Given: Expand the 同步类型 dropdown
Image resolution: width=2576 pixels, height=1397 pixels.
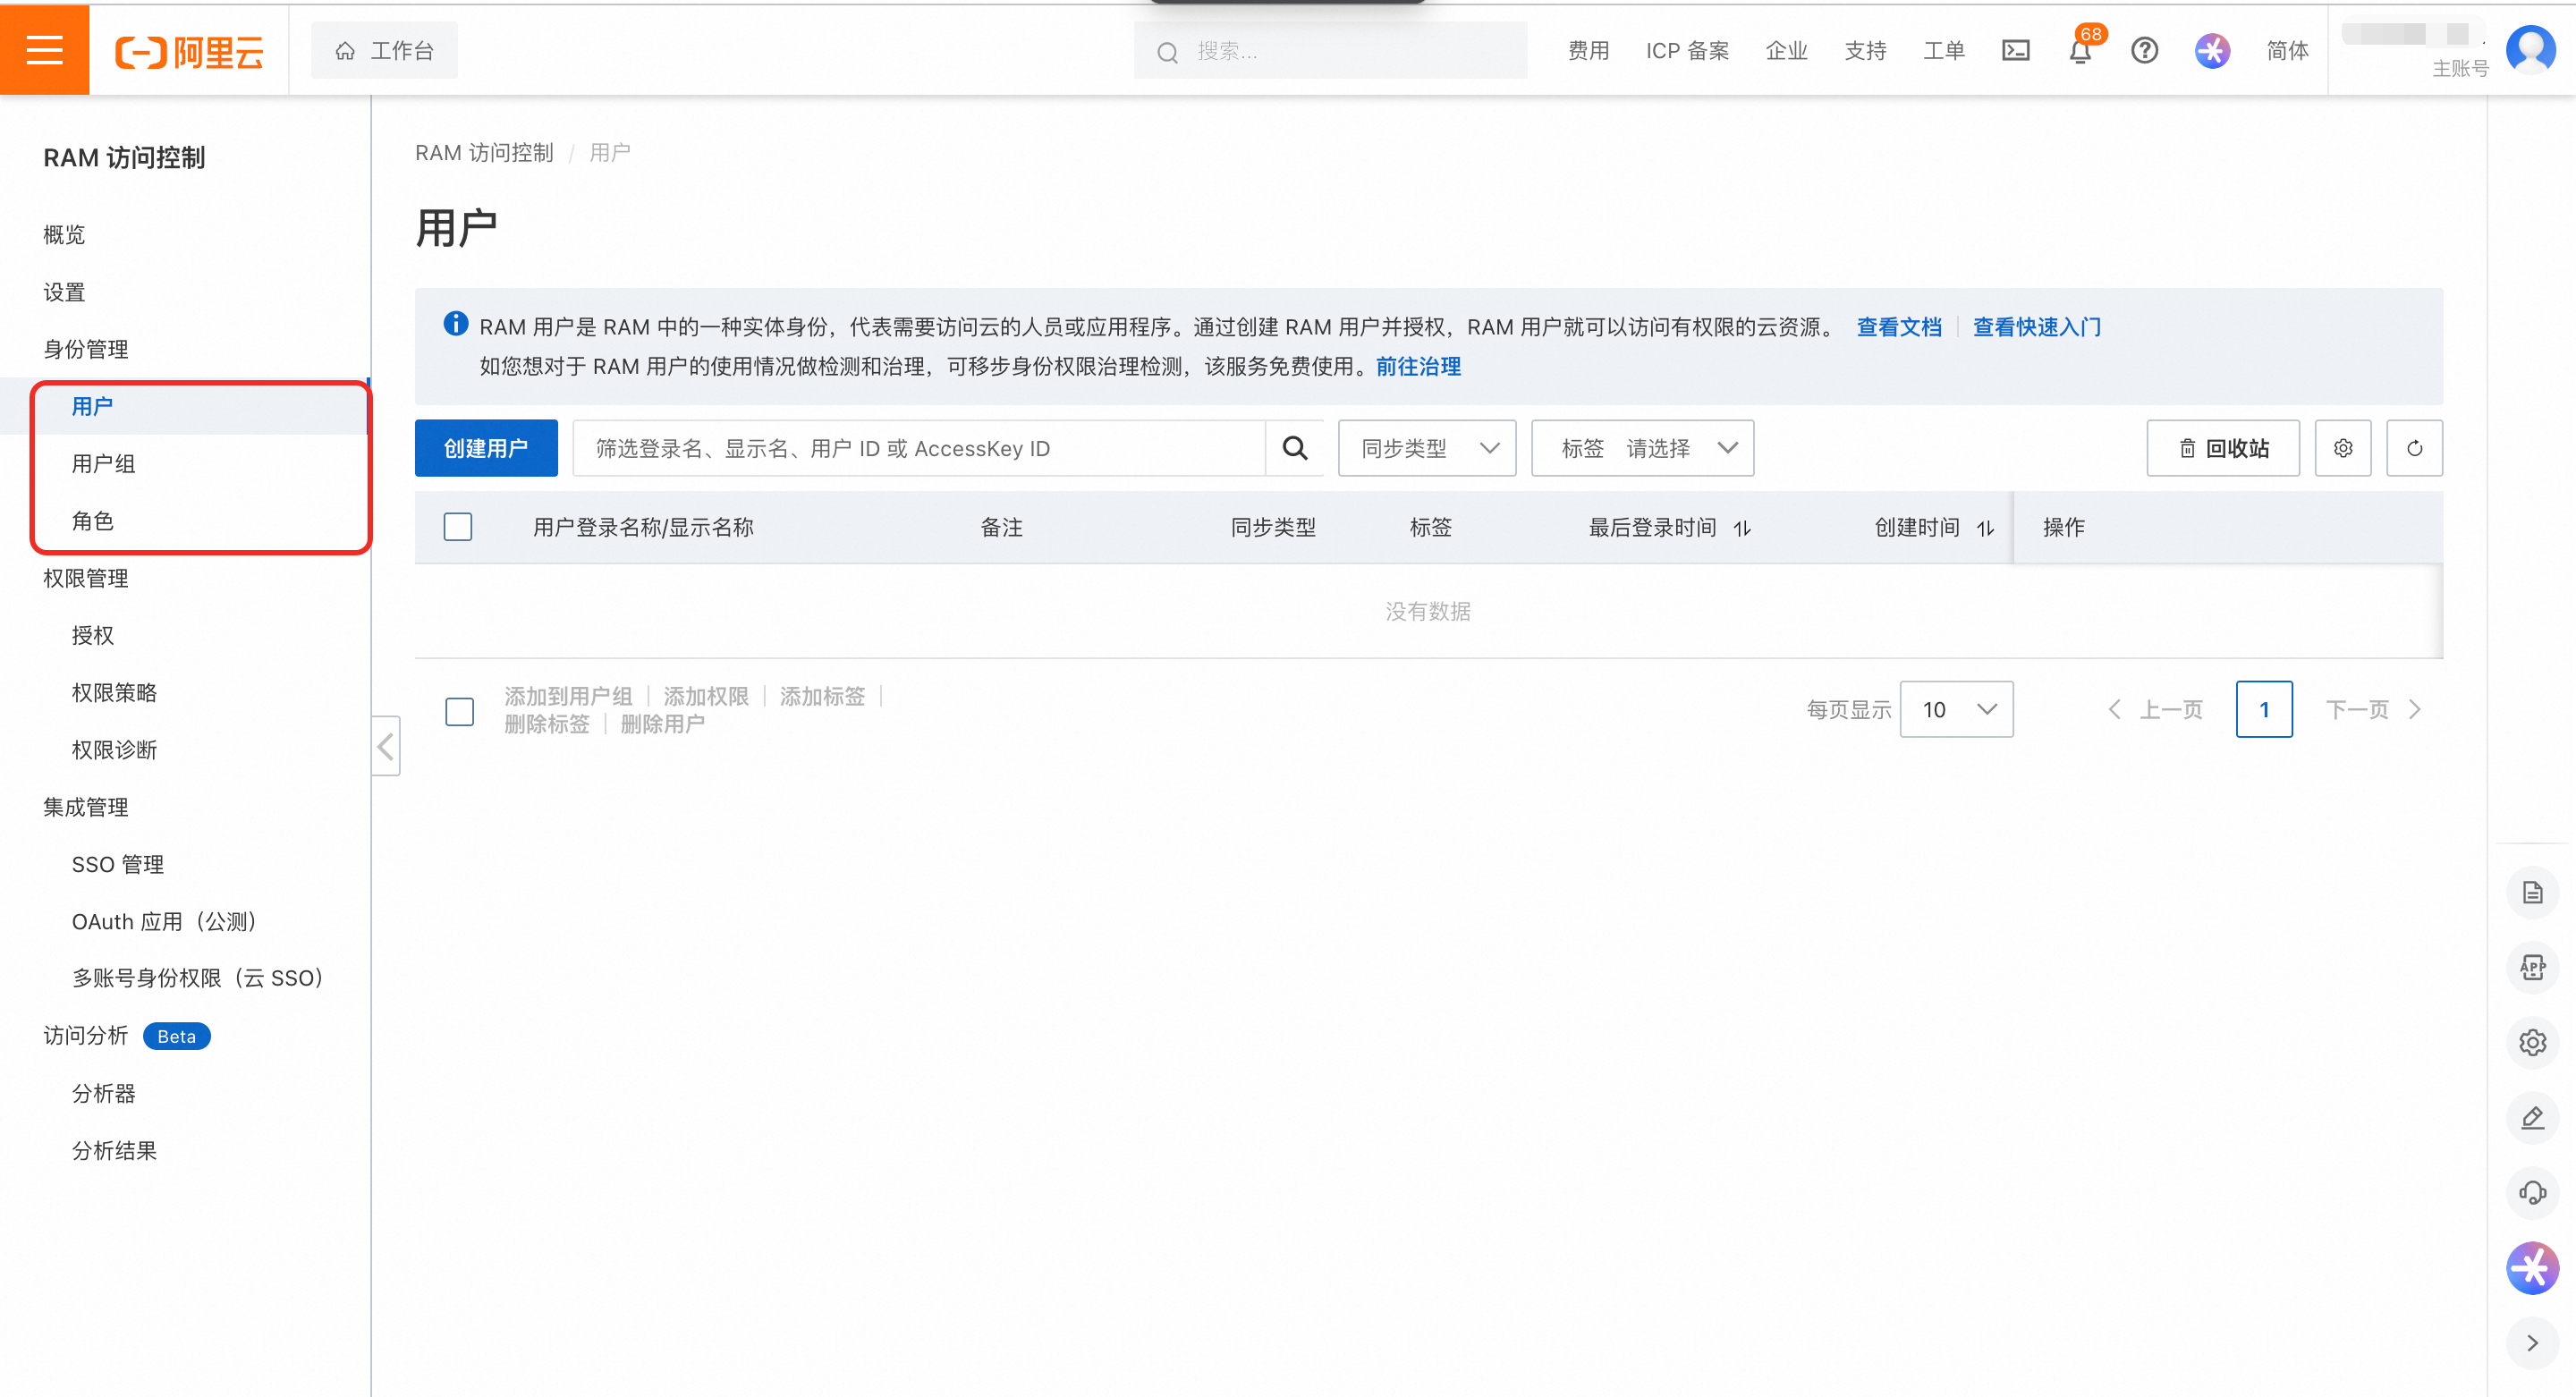Looking at the screenshot, I should tap(1426, 448).
